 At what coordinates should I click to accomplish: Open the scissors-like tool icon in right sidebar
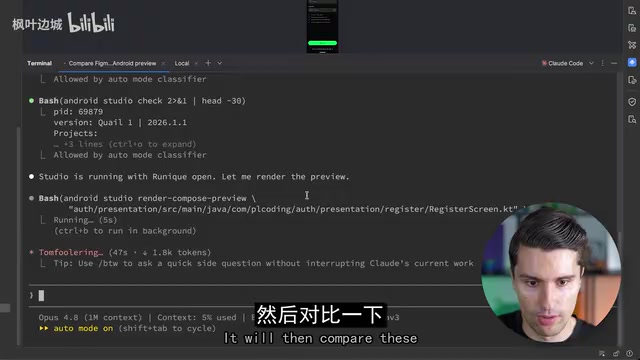click(632, 45)
